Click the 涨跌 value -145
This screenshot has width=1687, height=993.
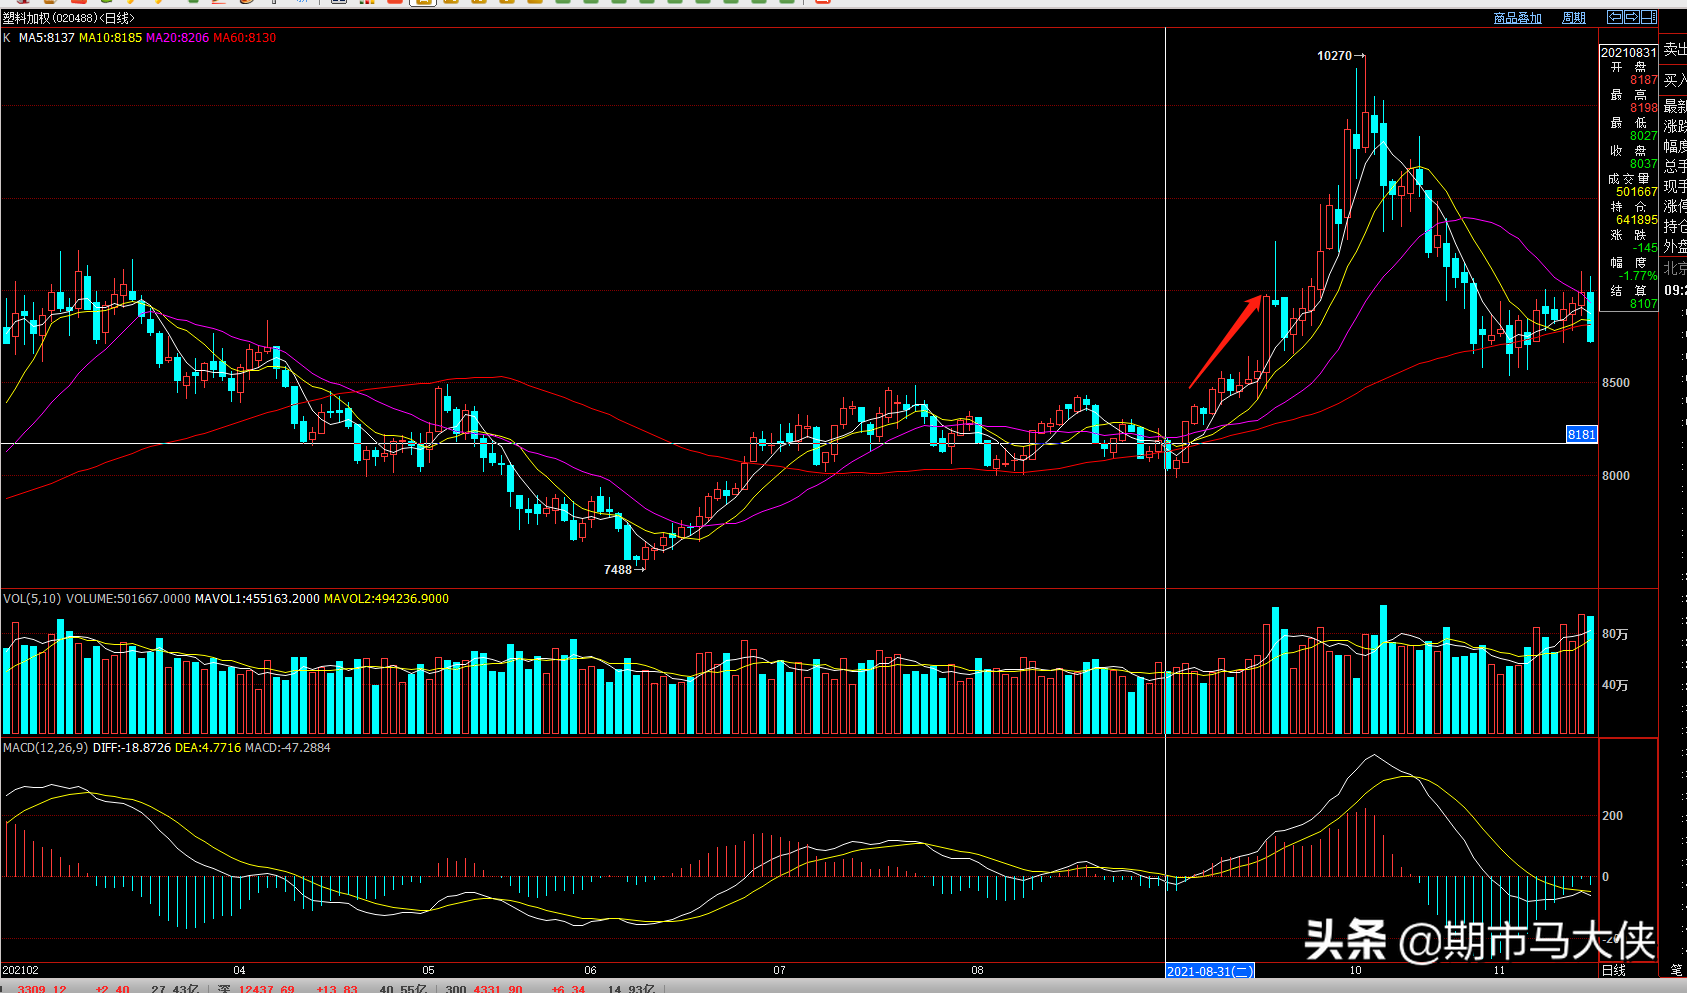click(1646, 248)
